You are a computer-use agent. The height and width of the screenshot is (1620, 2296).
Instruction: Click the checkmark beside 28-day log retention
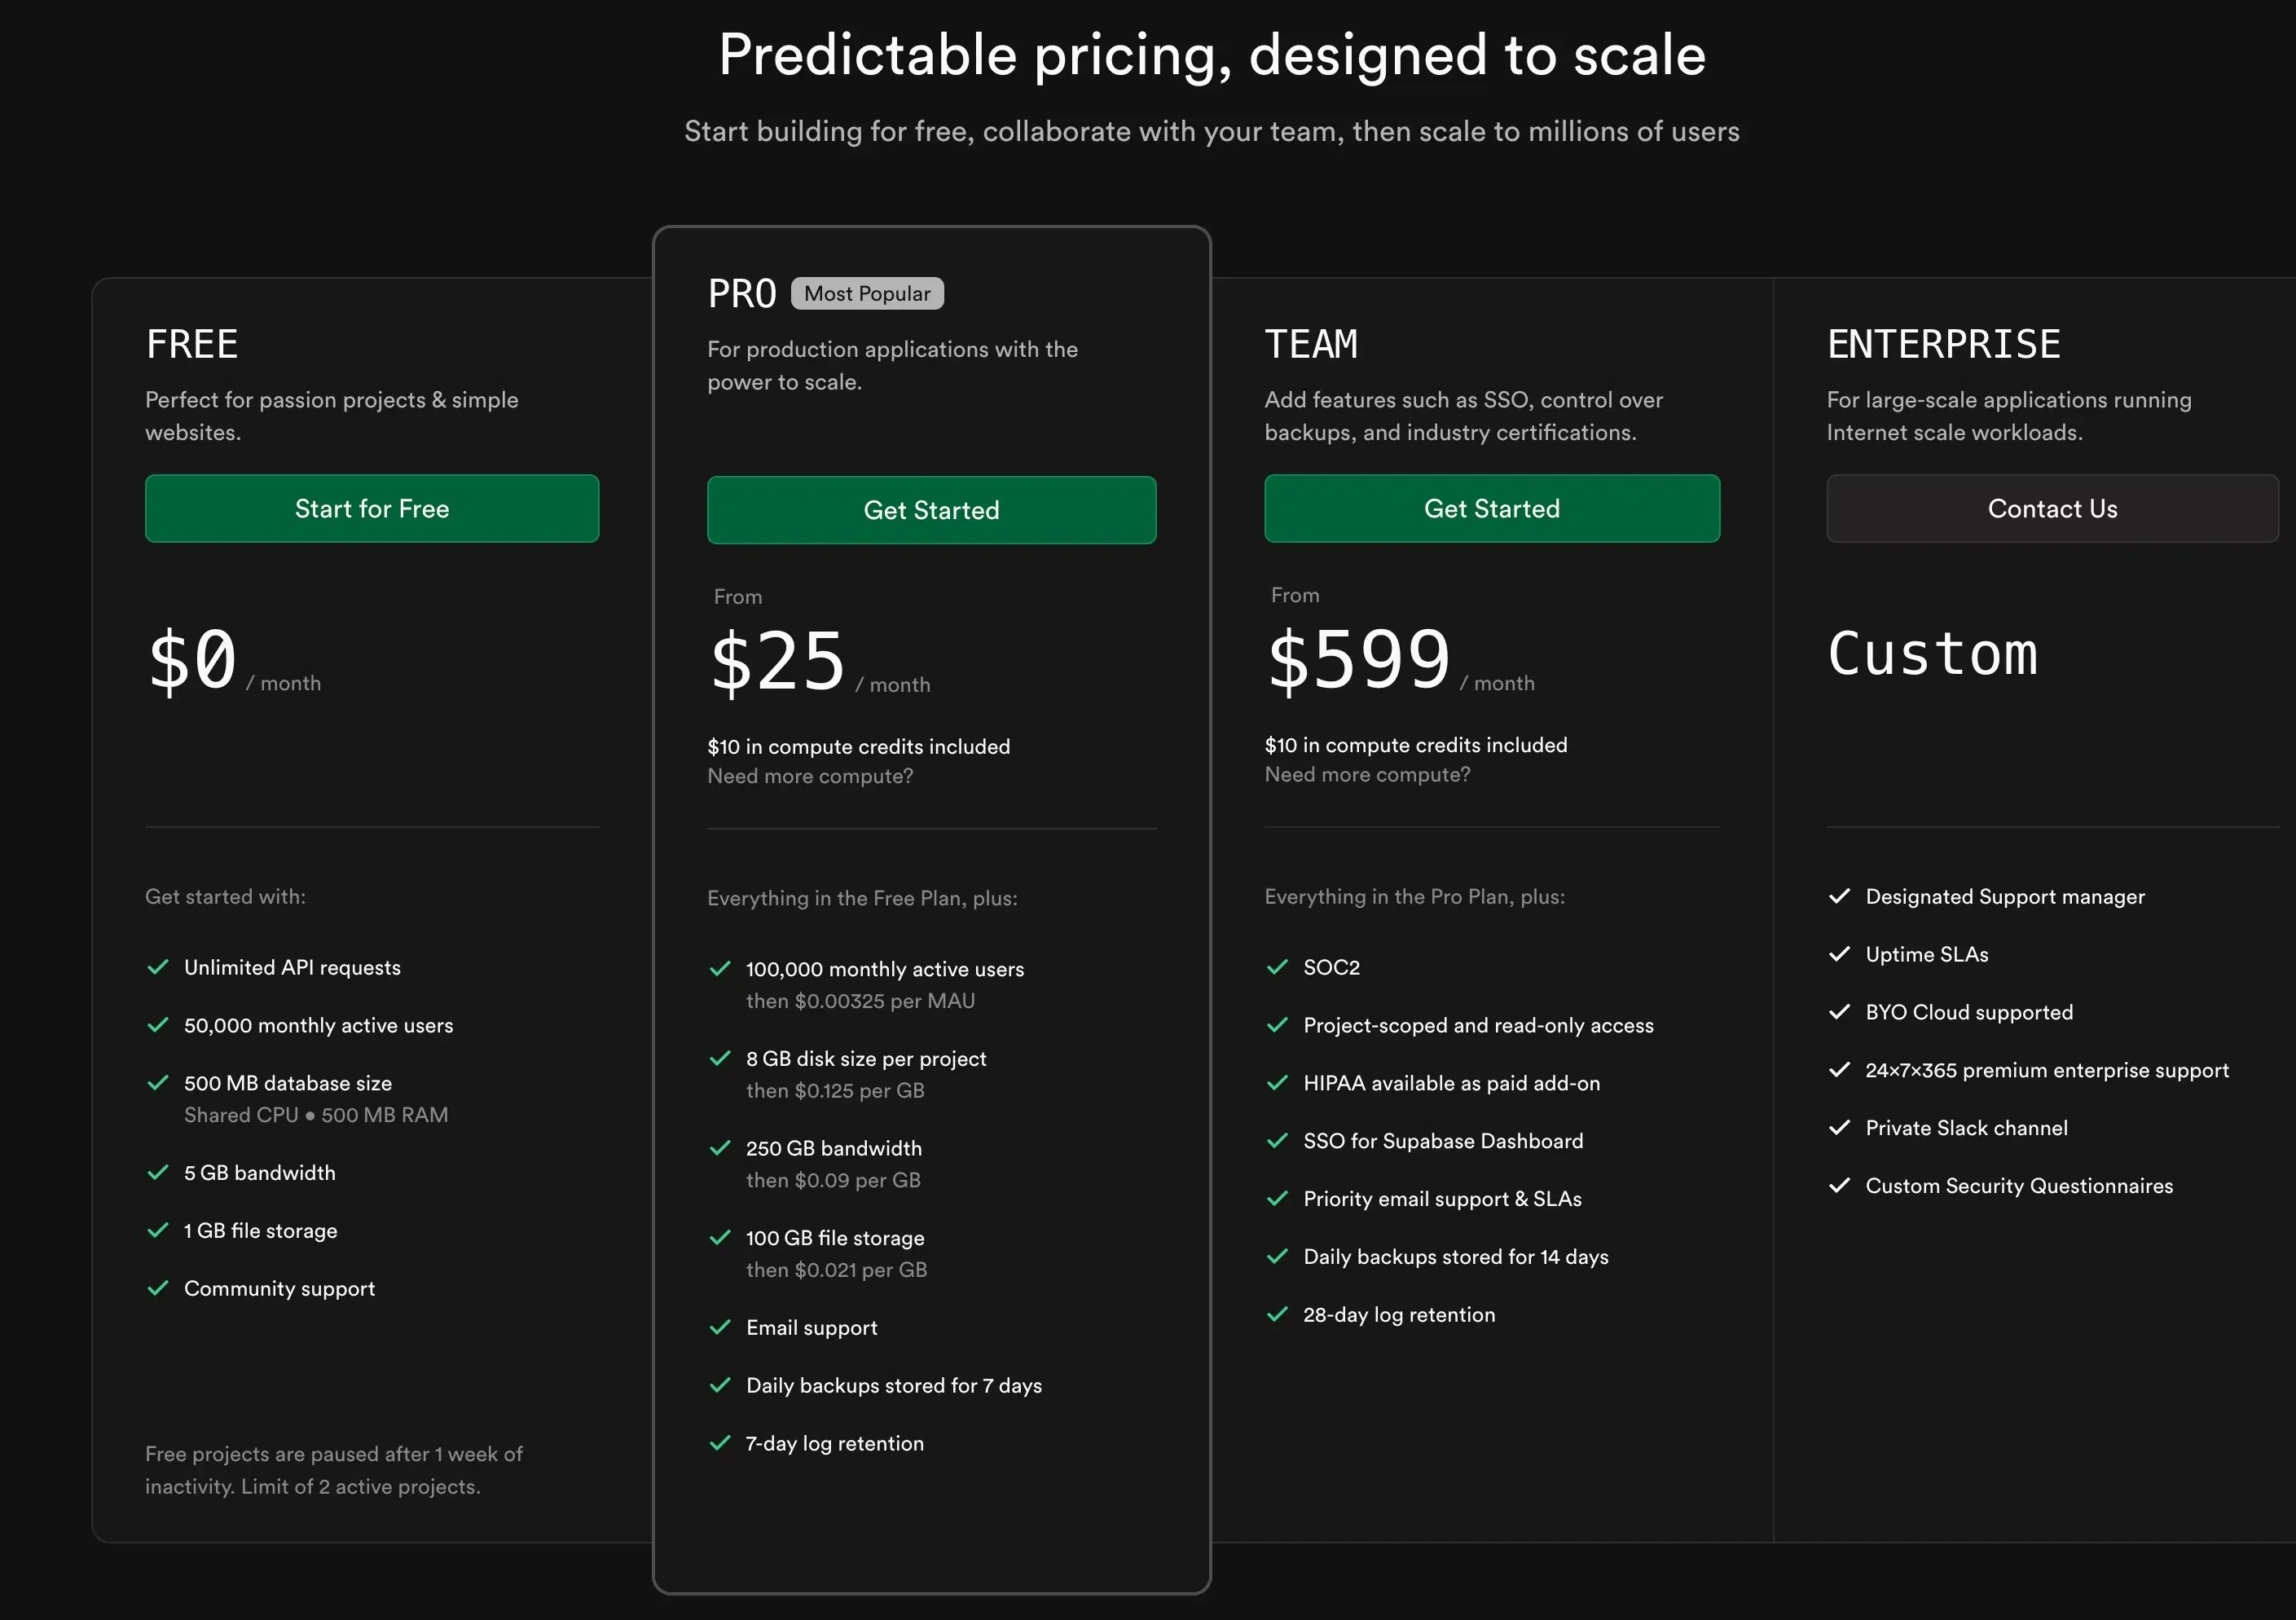pyautogui.click(x=1277, y=1314)
